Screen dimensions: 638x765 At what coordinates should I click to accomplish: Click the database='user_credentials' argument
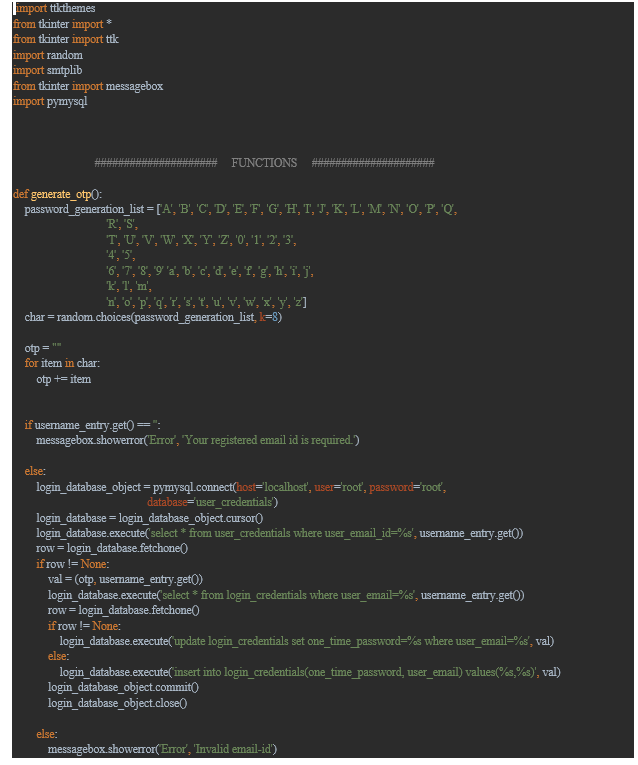212,502
